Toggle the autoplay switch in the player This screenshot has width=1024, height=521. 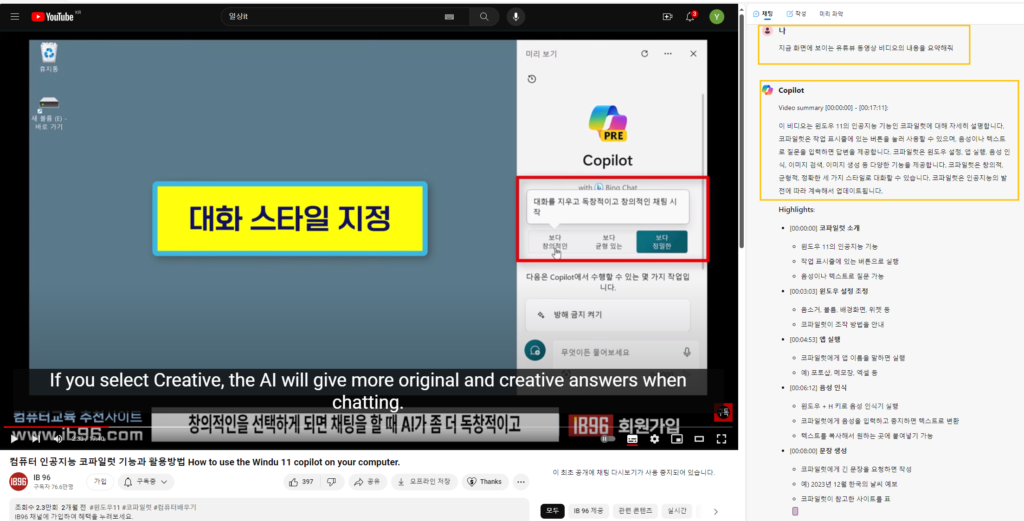pos(608,439)
